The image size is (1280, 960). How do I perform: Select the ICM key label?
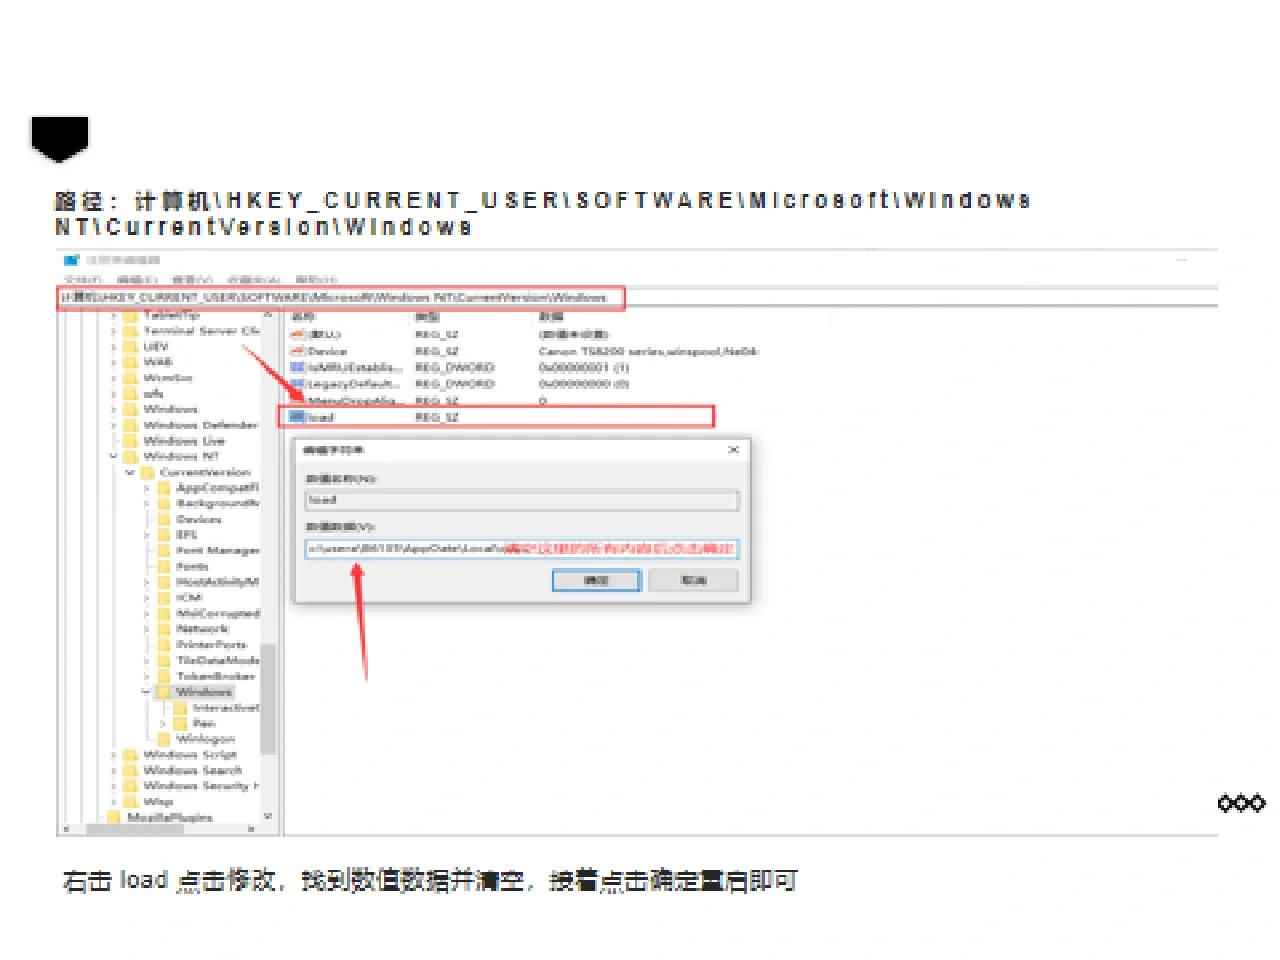coord(189,598)
